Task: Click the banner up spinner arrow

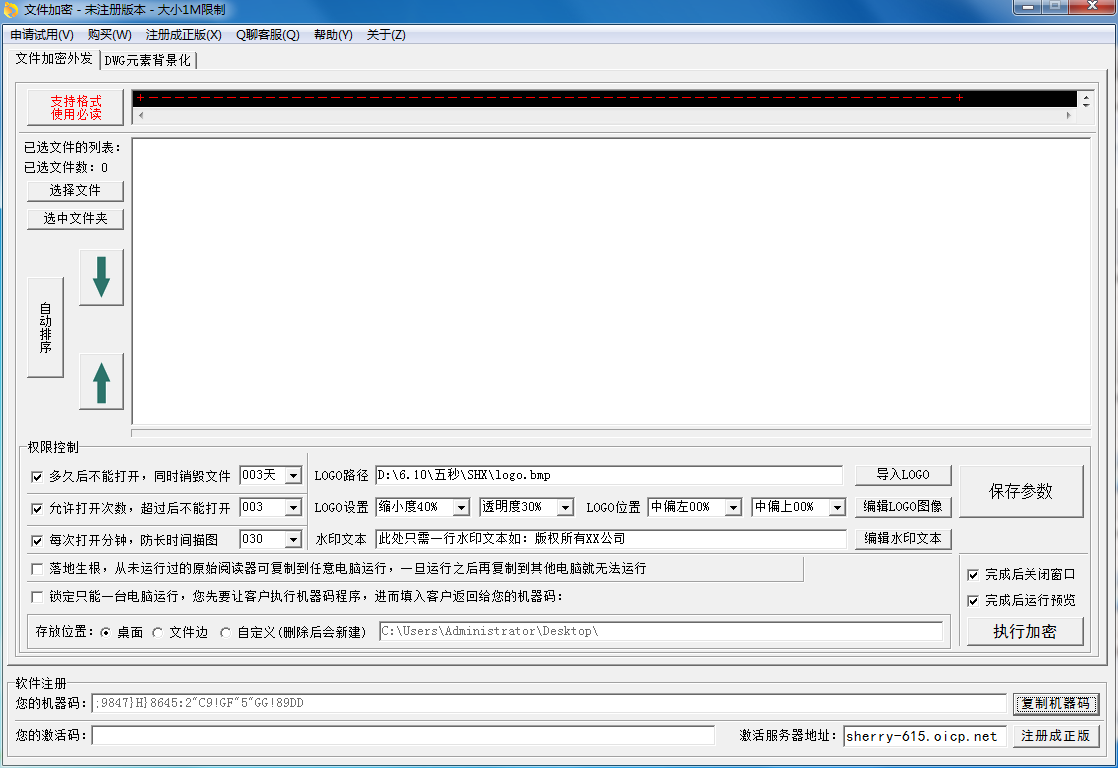Action: click(x=1086, y=96)
